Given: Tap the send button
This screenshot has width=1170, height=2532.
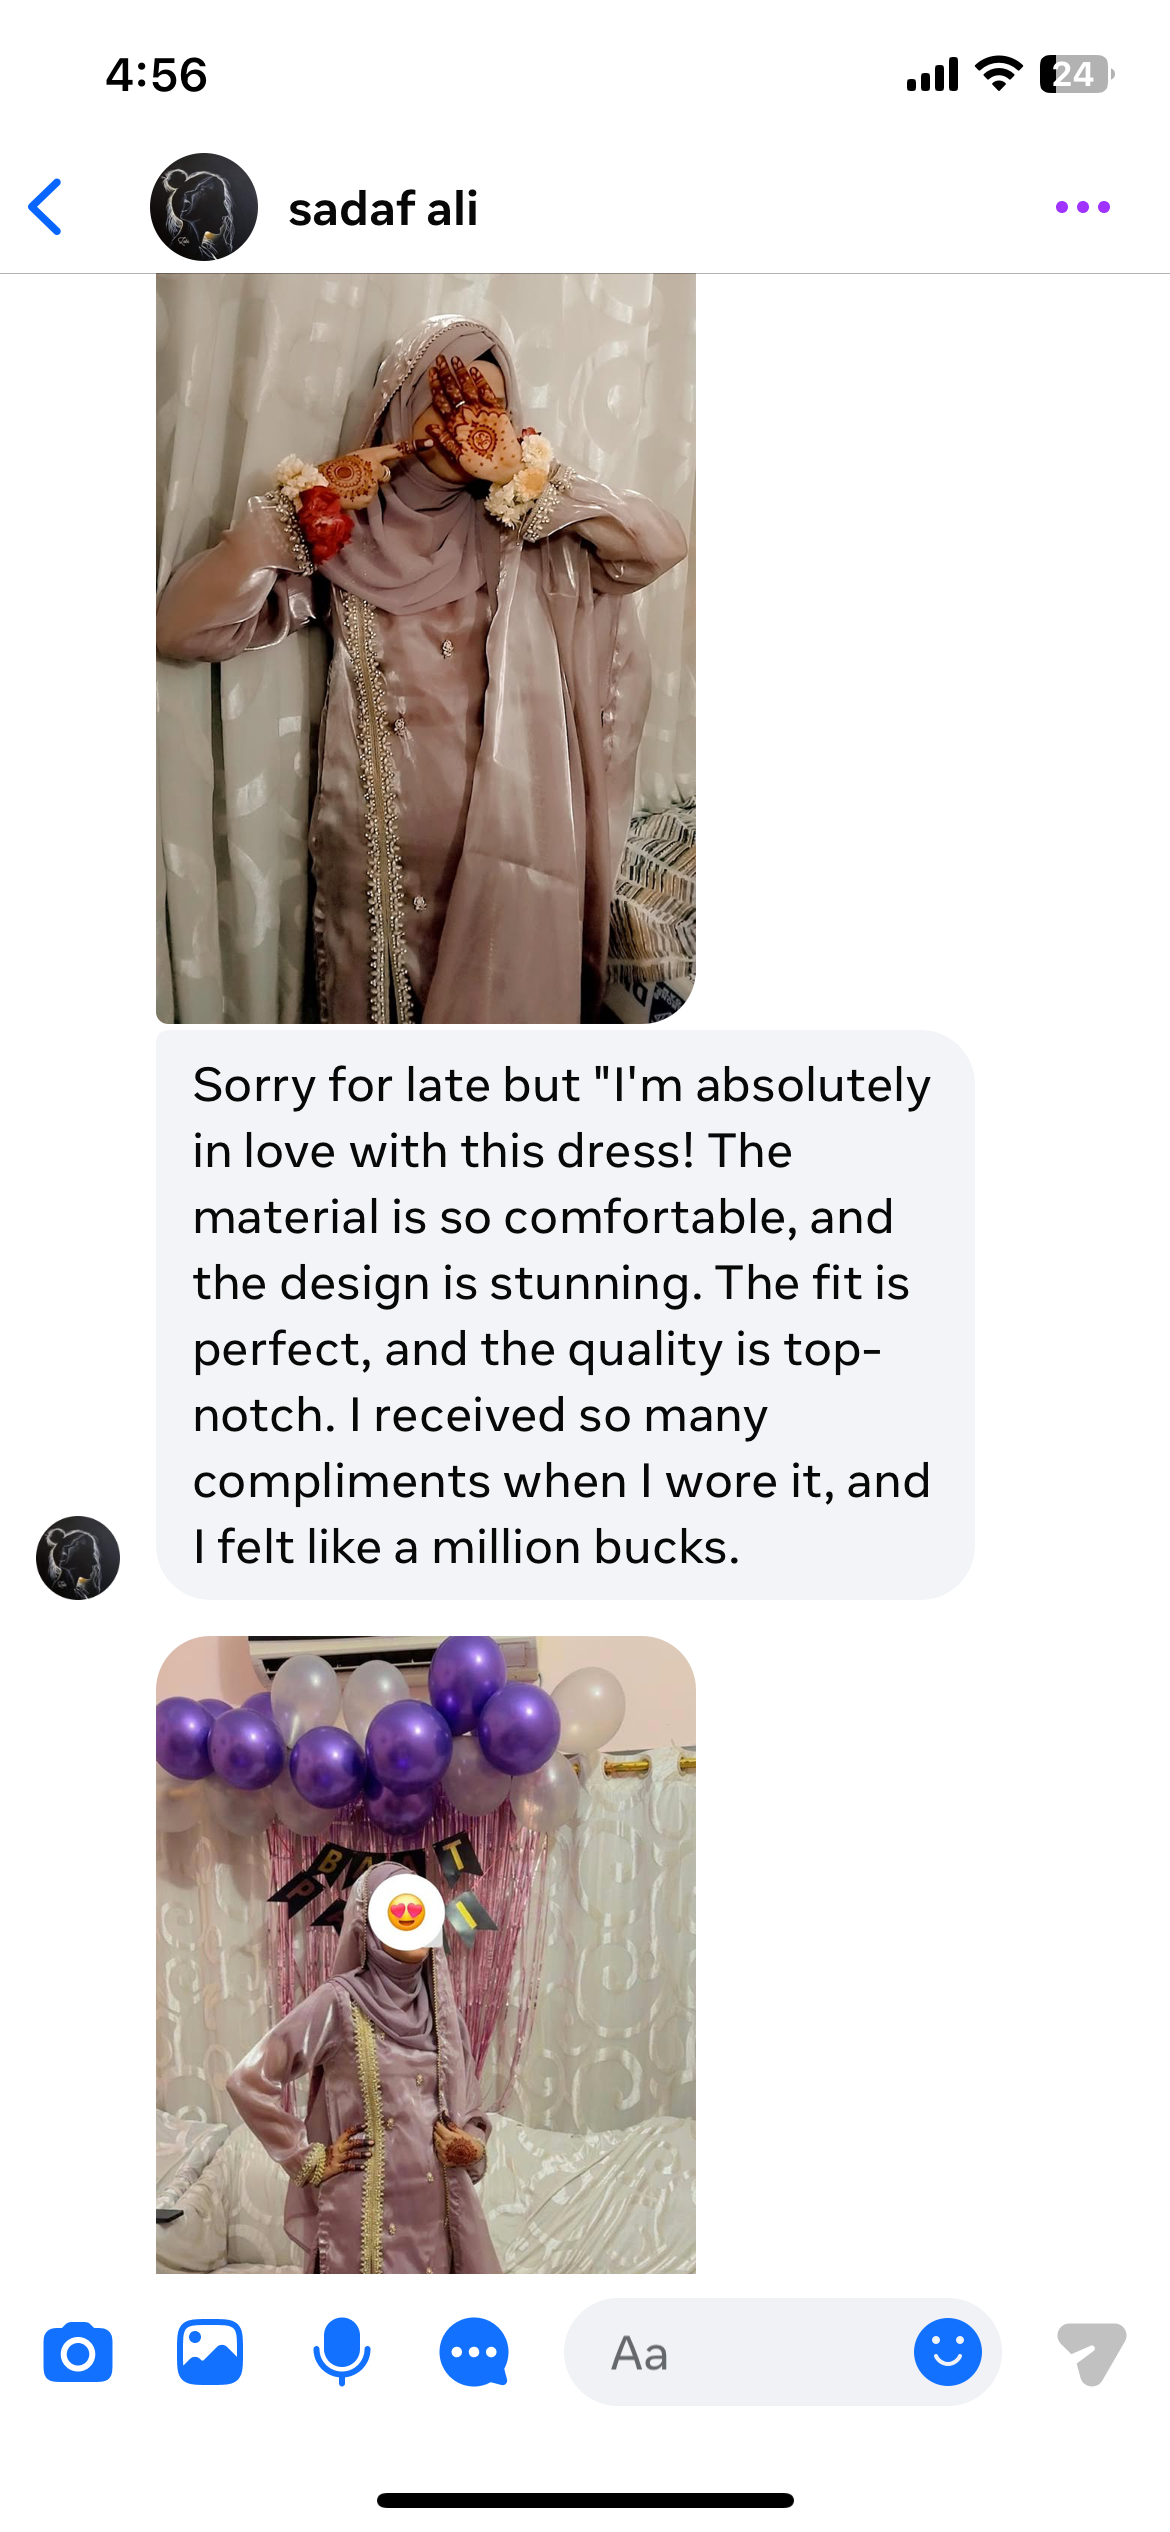Looking at the screenshot, I should 1091,2352.
